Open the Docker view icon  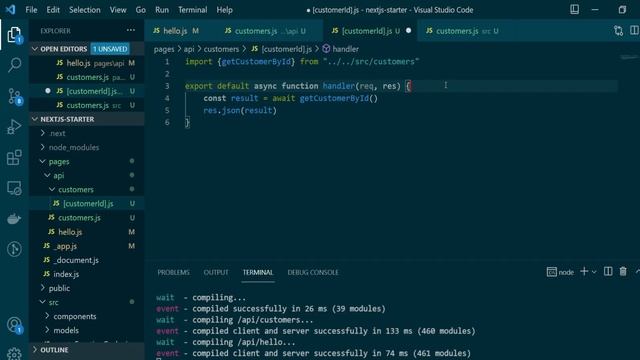point(14,219)
